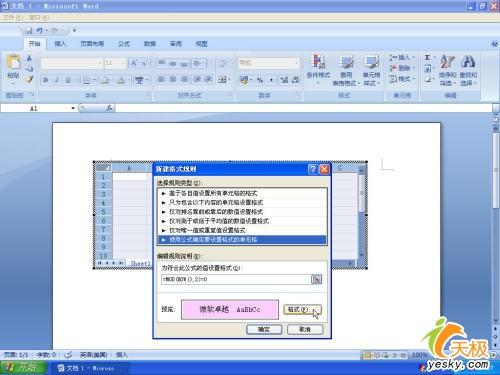Click the percent style icon
This screenshot has height=375, width=500.
[260, 80]
